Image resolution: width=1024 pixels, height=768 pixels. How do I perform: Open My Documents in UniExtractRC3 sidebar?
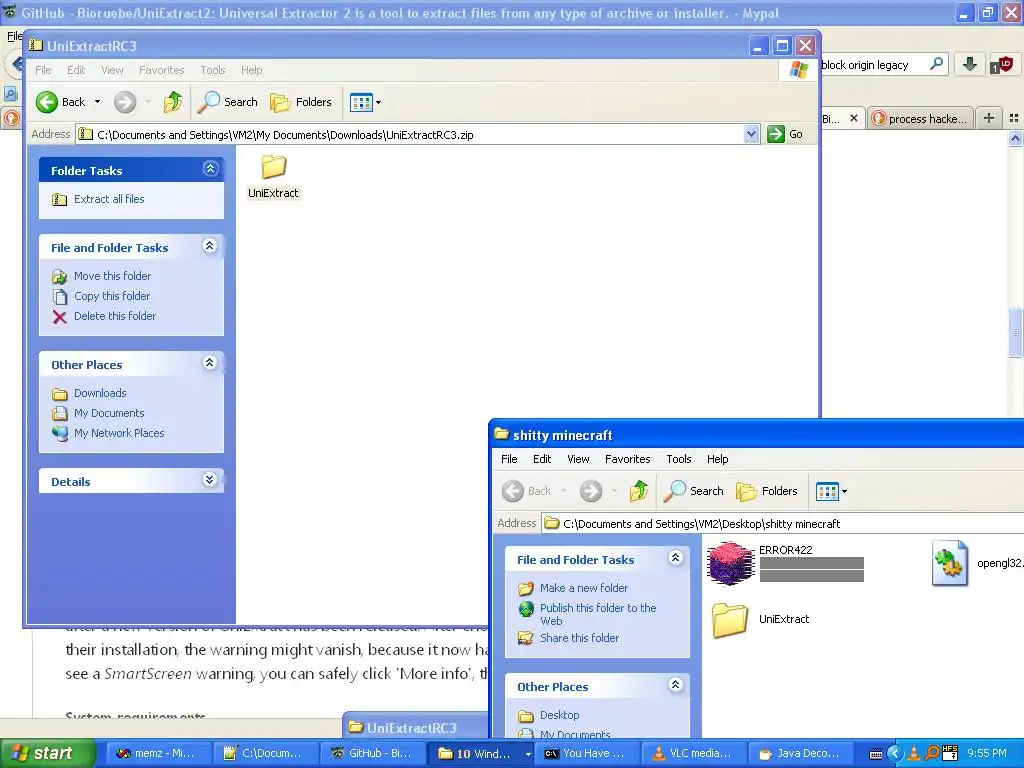pos(109,413)
